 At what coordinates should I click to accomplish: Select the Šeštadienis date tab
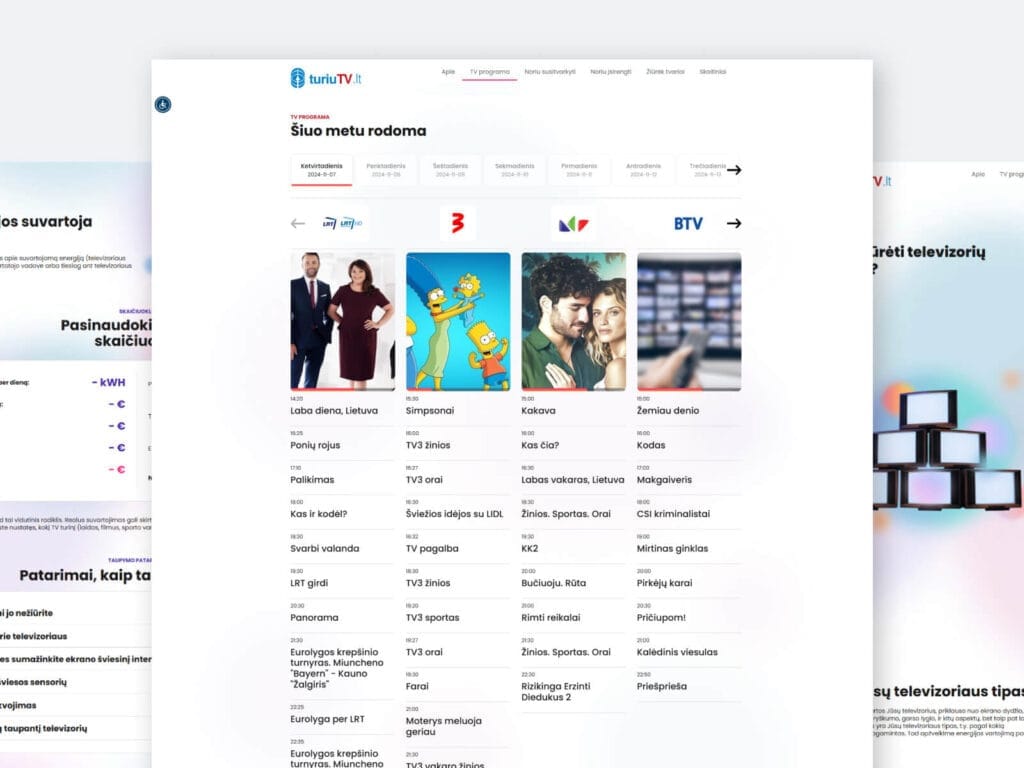point(451,170)
